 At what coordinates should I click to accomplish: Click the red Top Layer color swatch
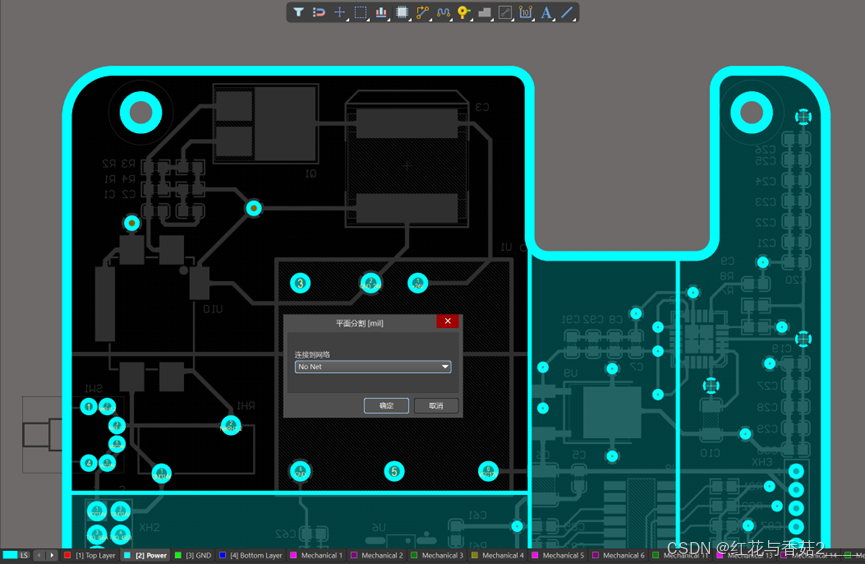(x=67, y=555)
